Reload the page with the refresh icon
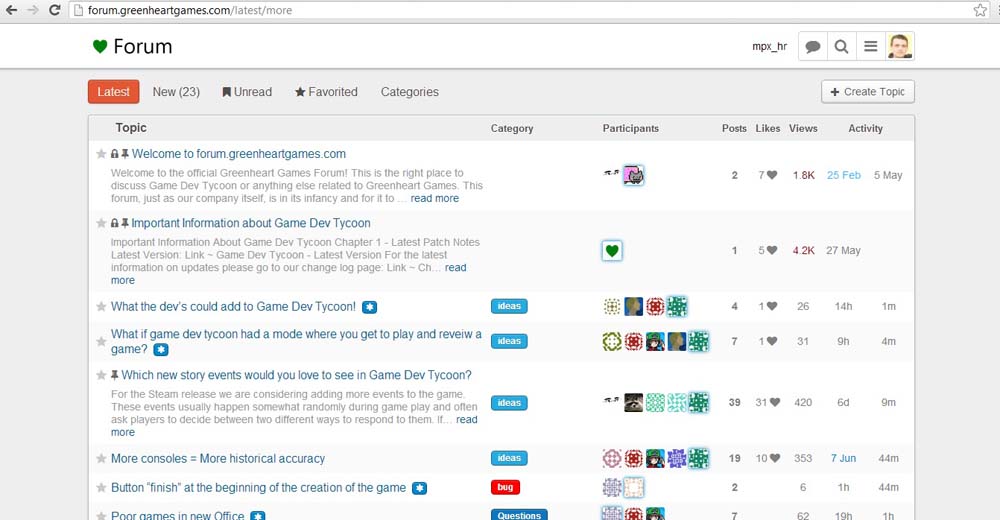The height and width of the screenshot is (520, 1000). [54, 10]
